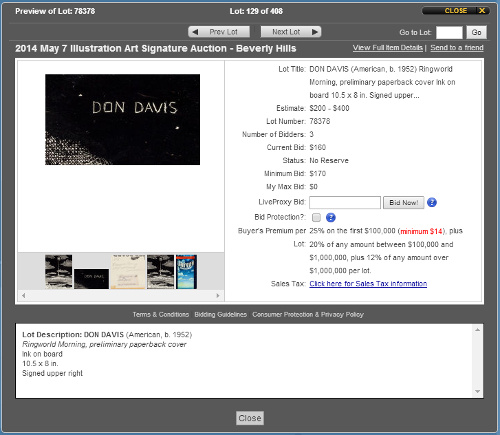Click the Minimum Bid value $170
This screenshot has width=500, height=435.
[317, 174]
